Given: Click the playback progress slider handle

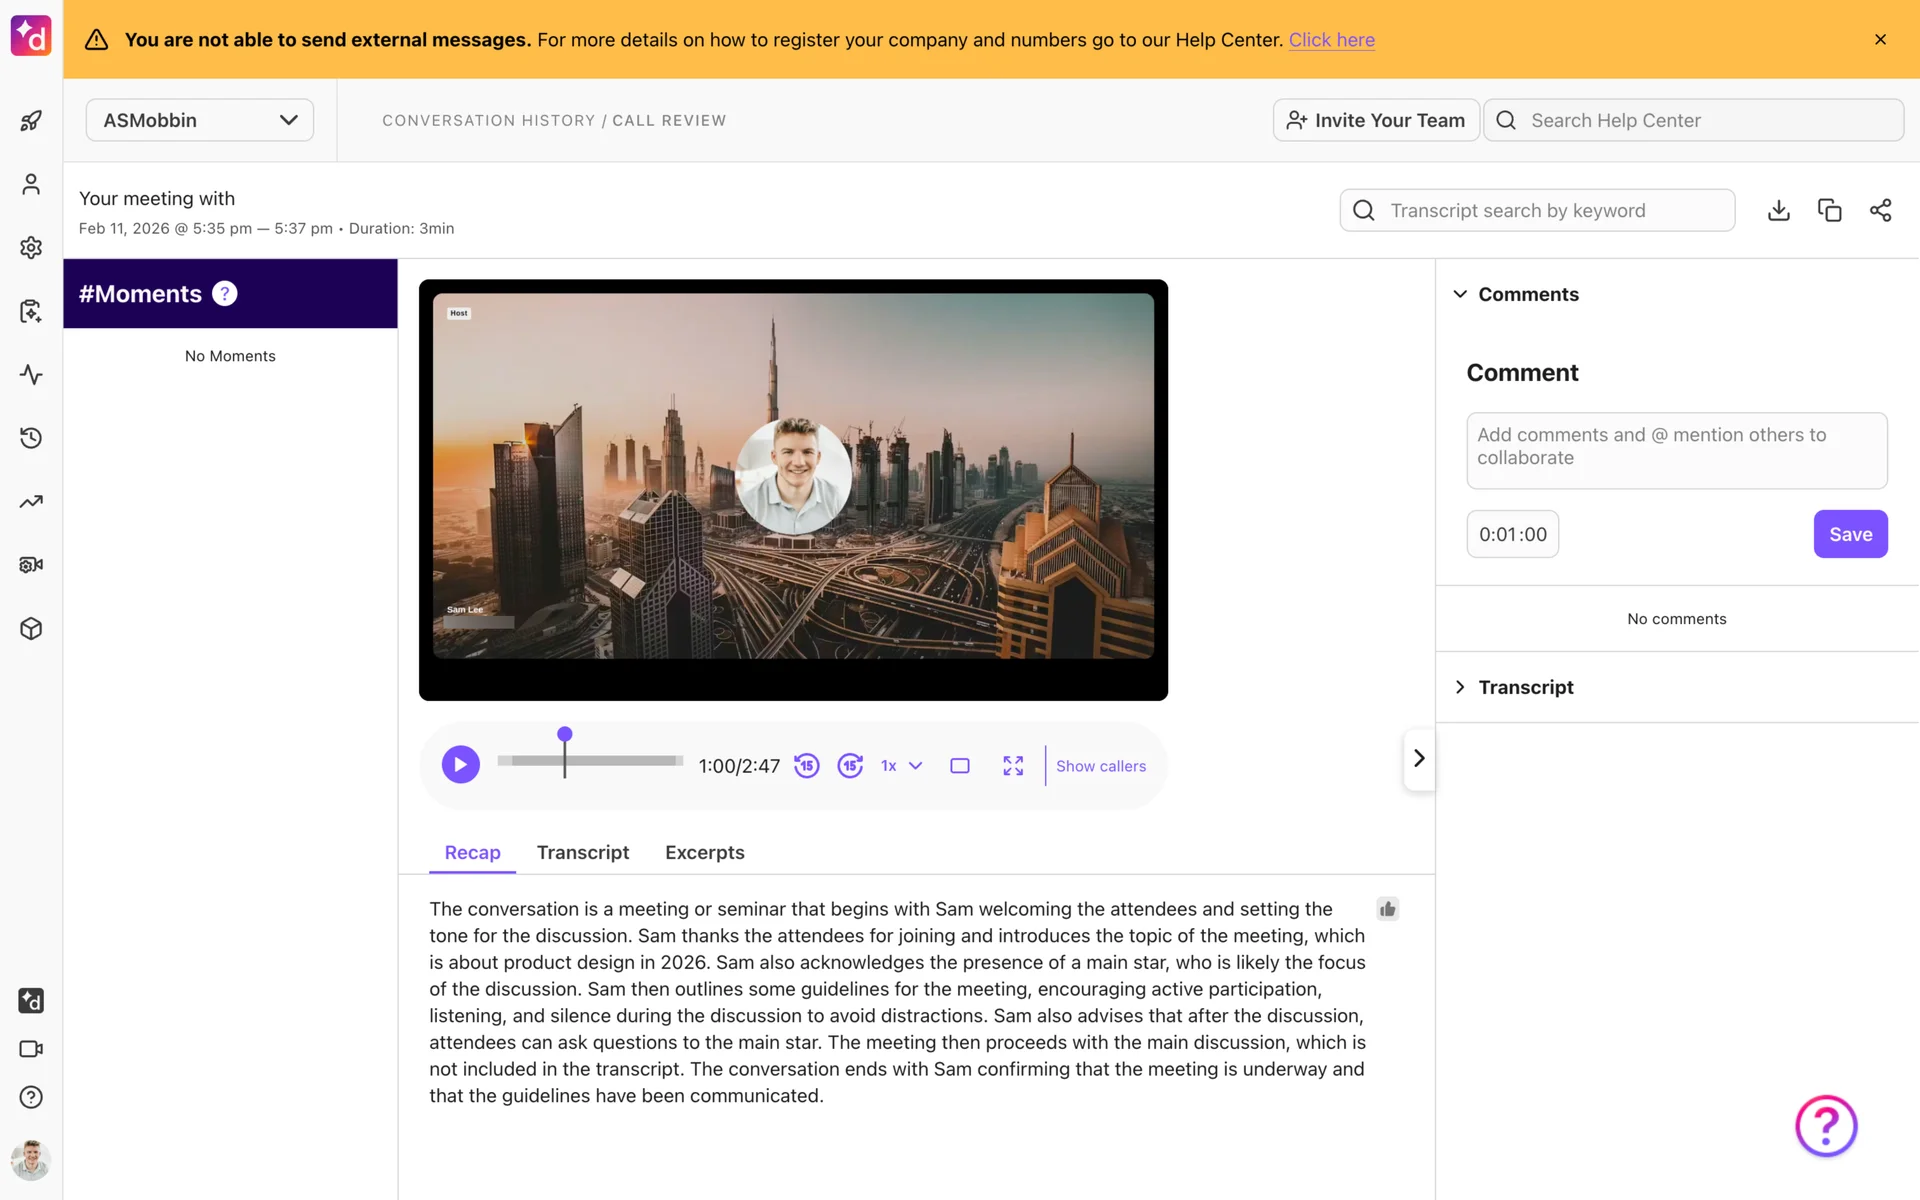Looking at the screenshot, I should point(565,735).
